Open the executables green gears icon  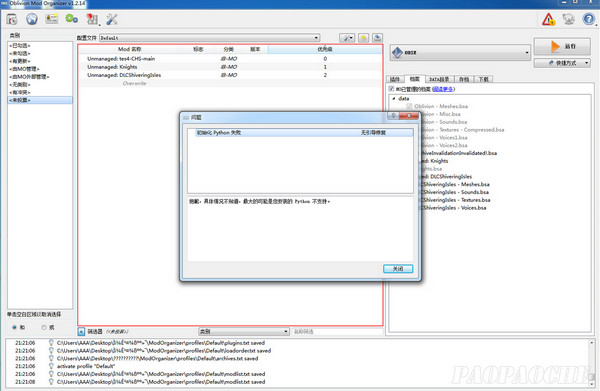coord(72,18)
